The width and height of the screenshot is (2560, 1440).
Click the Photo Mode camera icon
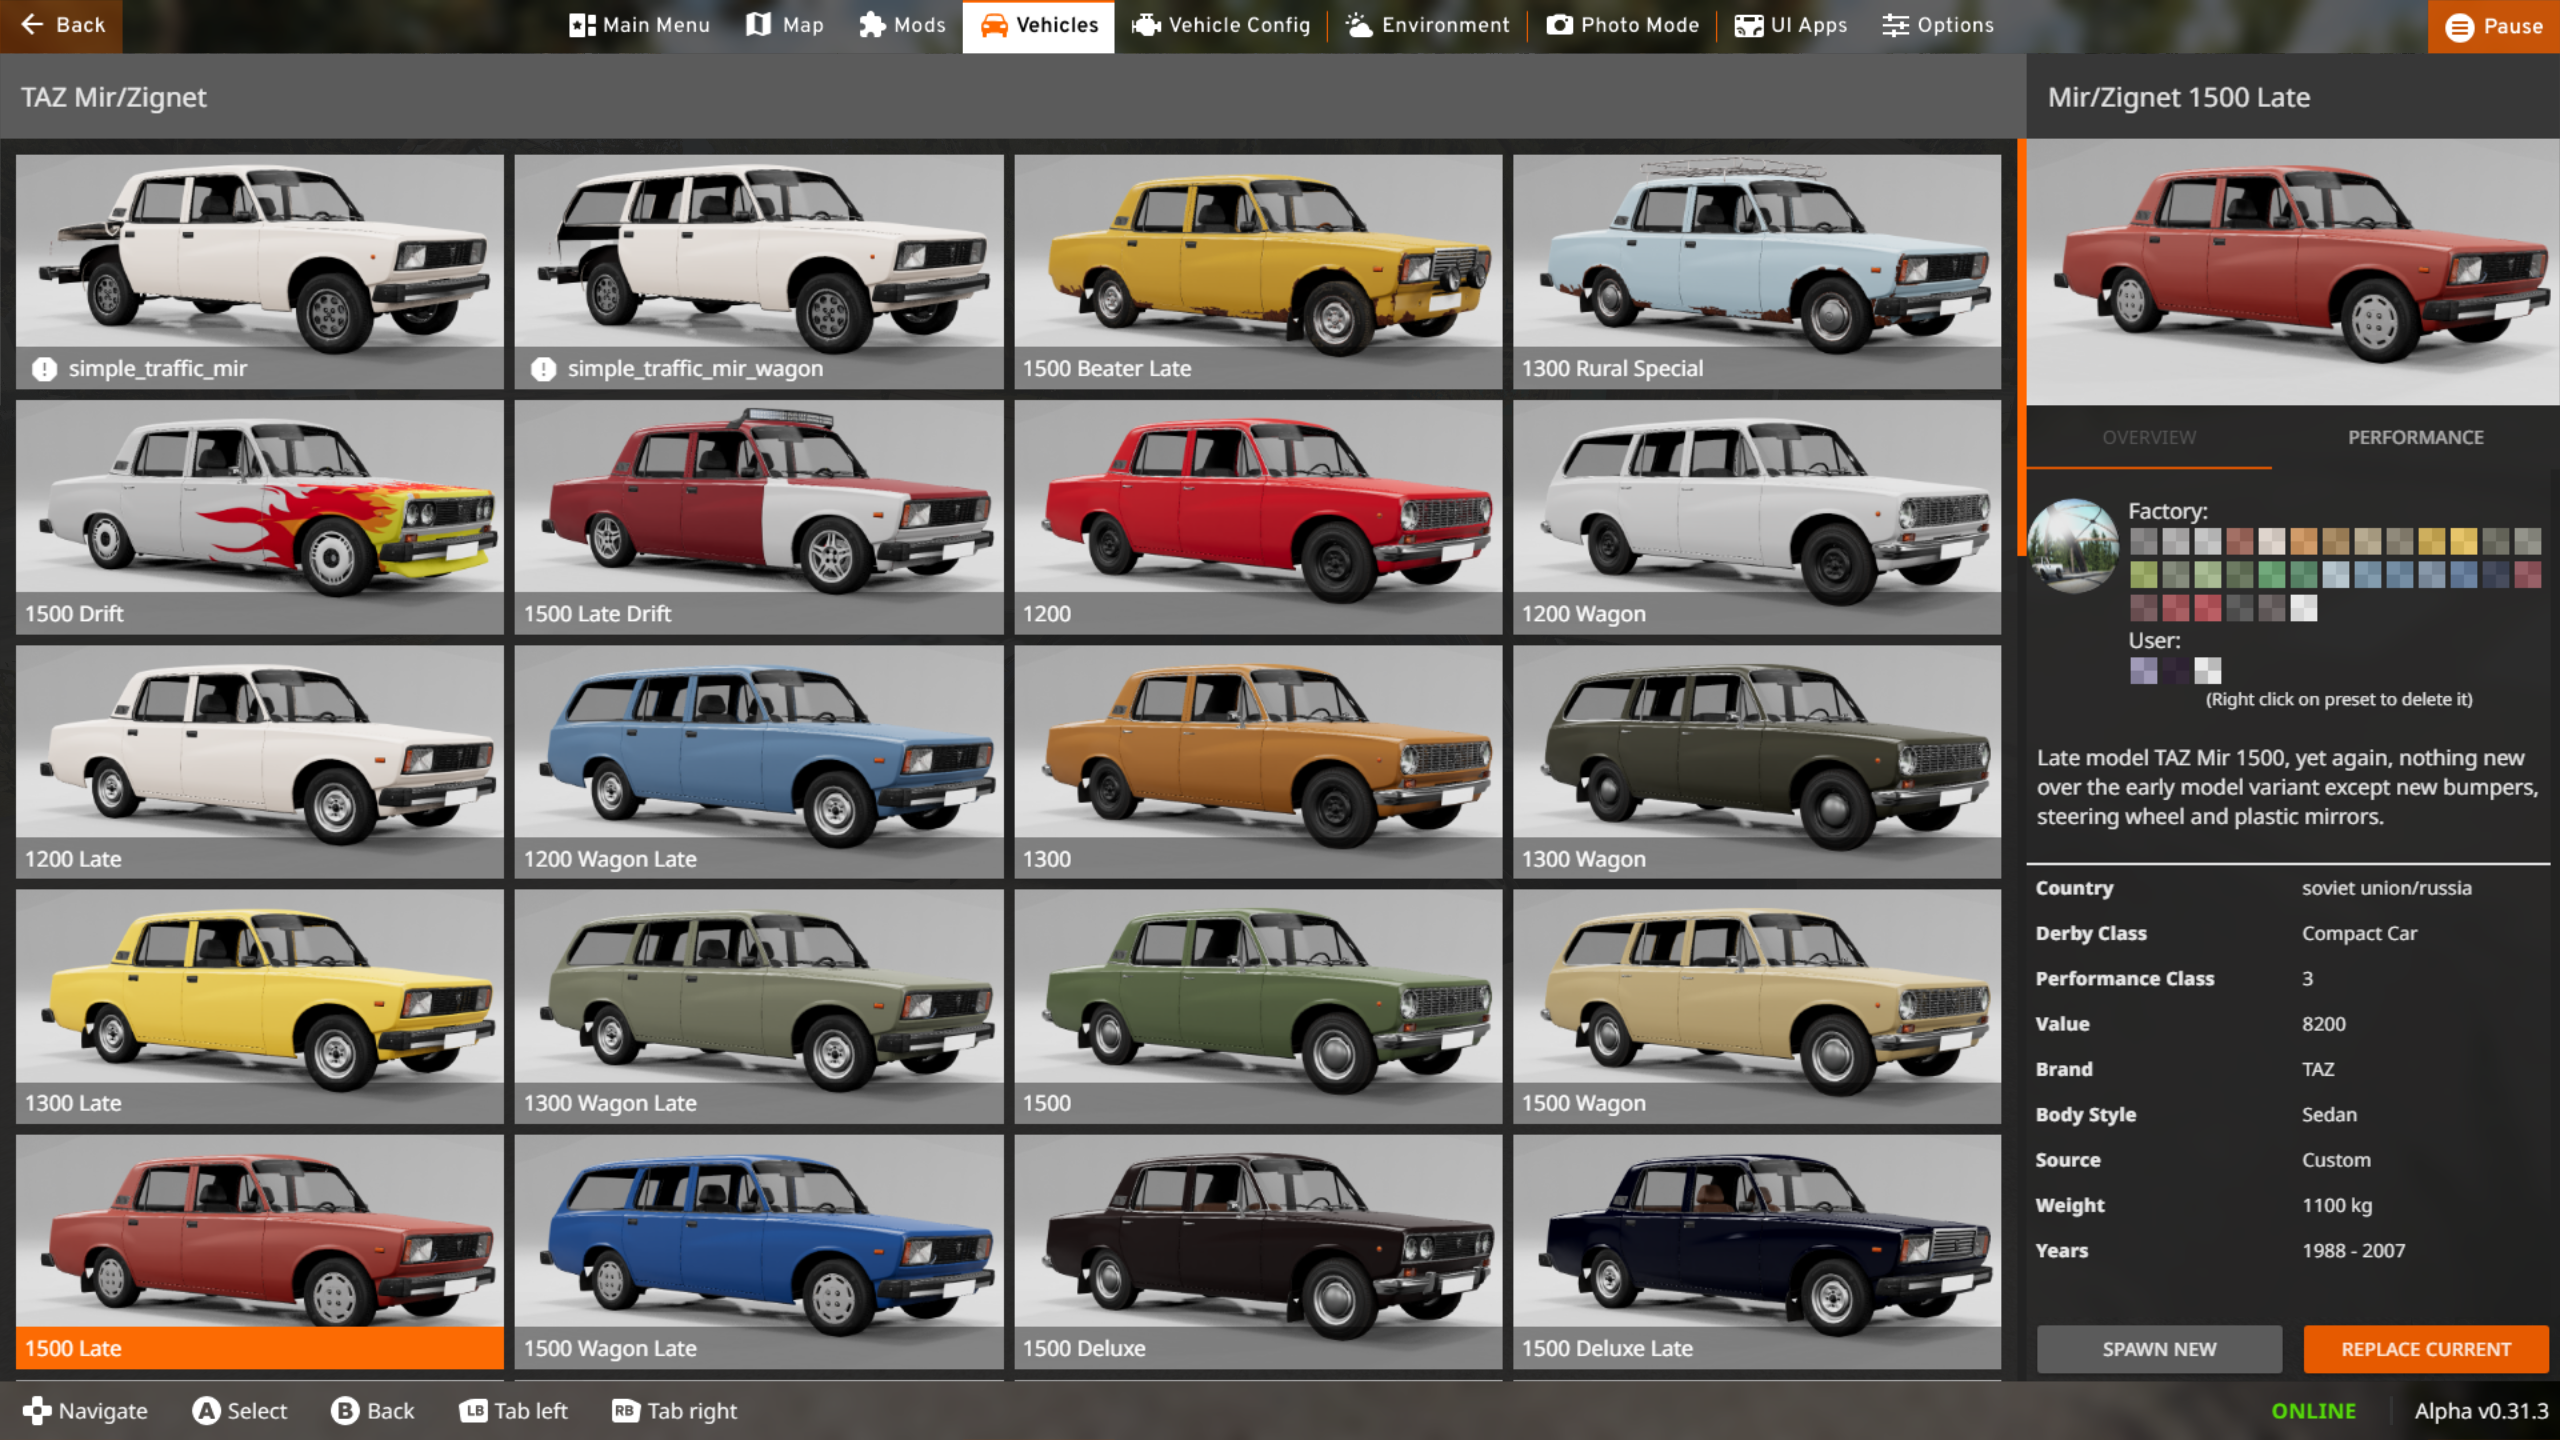point(1559,25)
